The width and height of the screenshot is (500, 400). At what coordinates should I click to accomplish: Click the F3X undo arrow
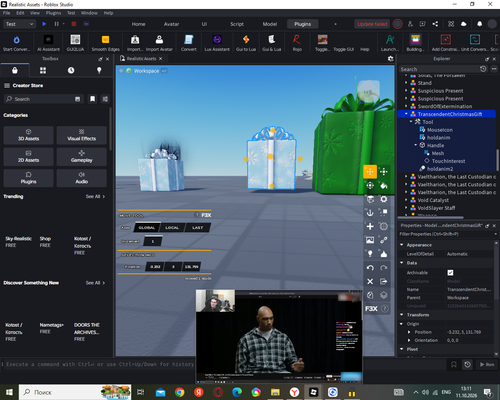click(370, 268)
